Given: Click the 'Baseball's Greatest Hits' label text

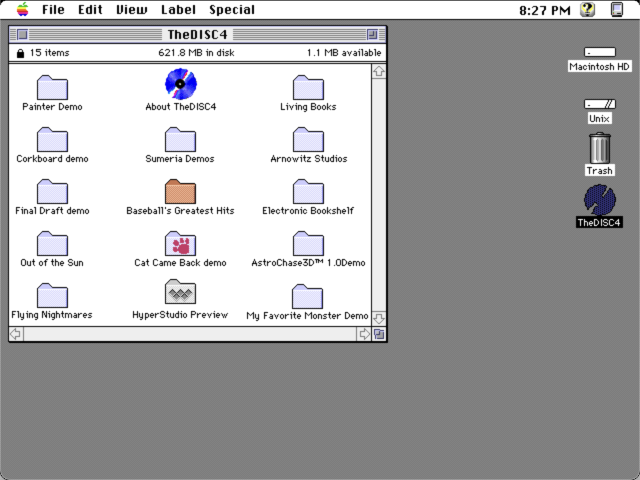Looking at the screenshot, I should (x=180, y=211).
